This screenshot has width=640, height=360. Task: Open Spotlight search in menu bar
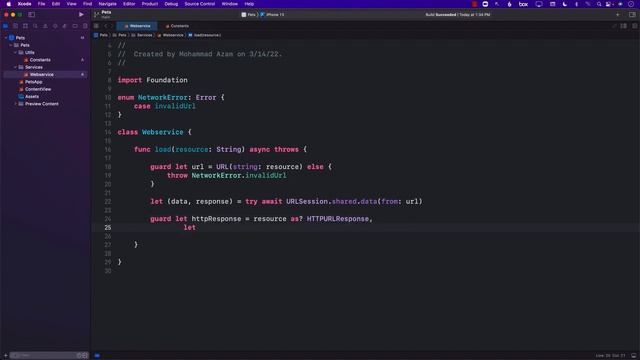pos(599,4)
